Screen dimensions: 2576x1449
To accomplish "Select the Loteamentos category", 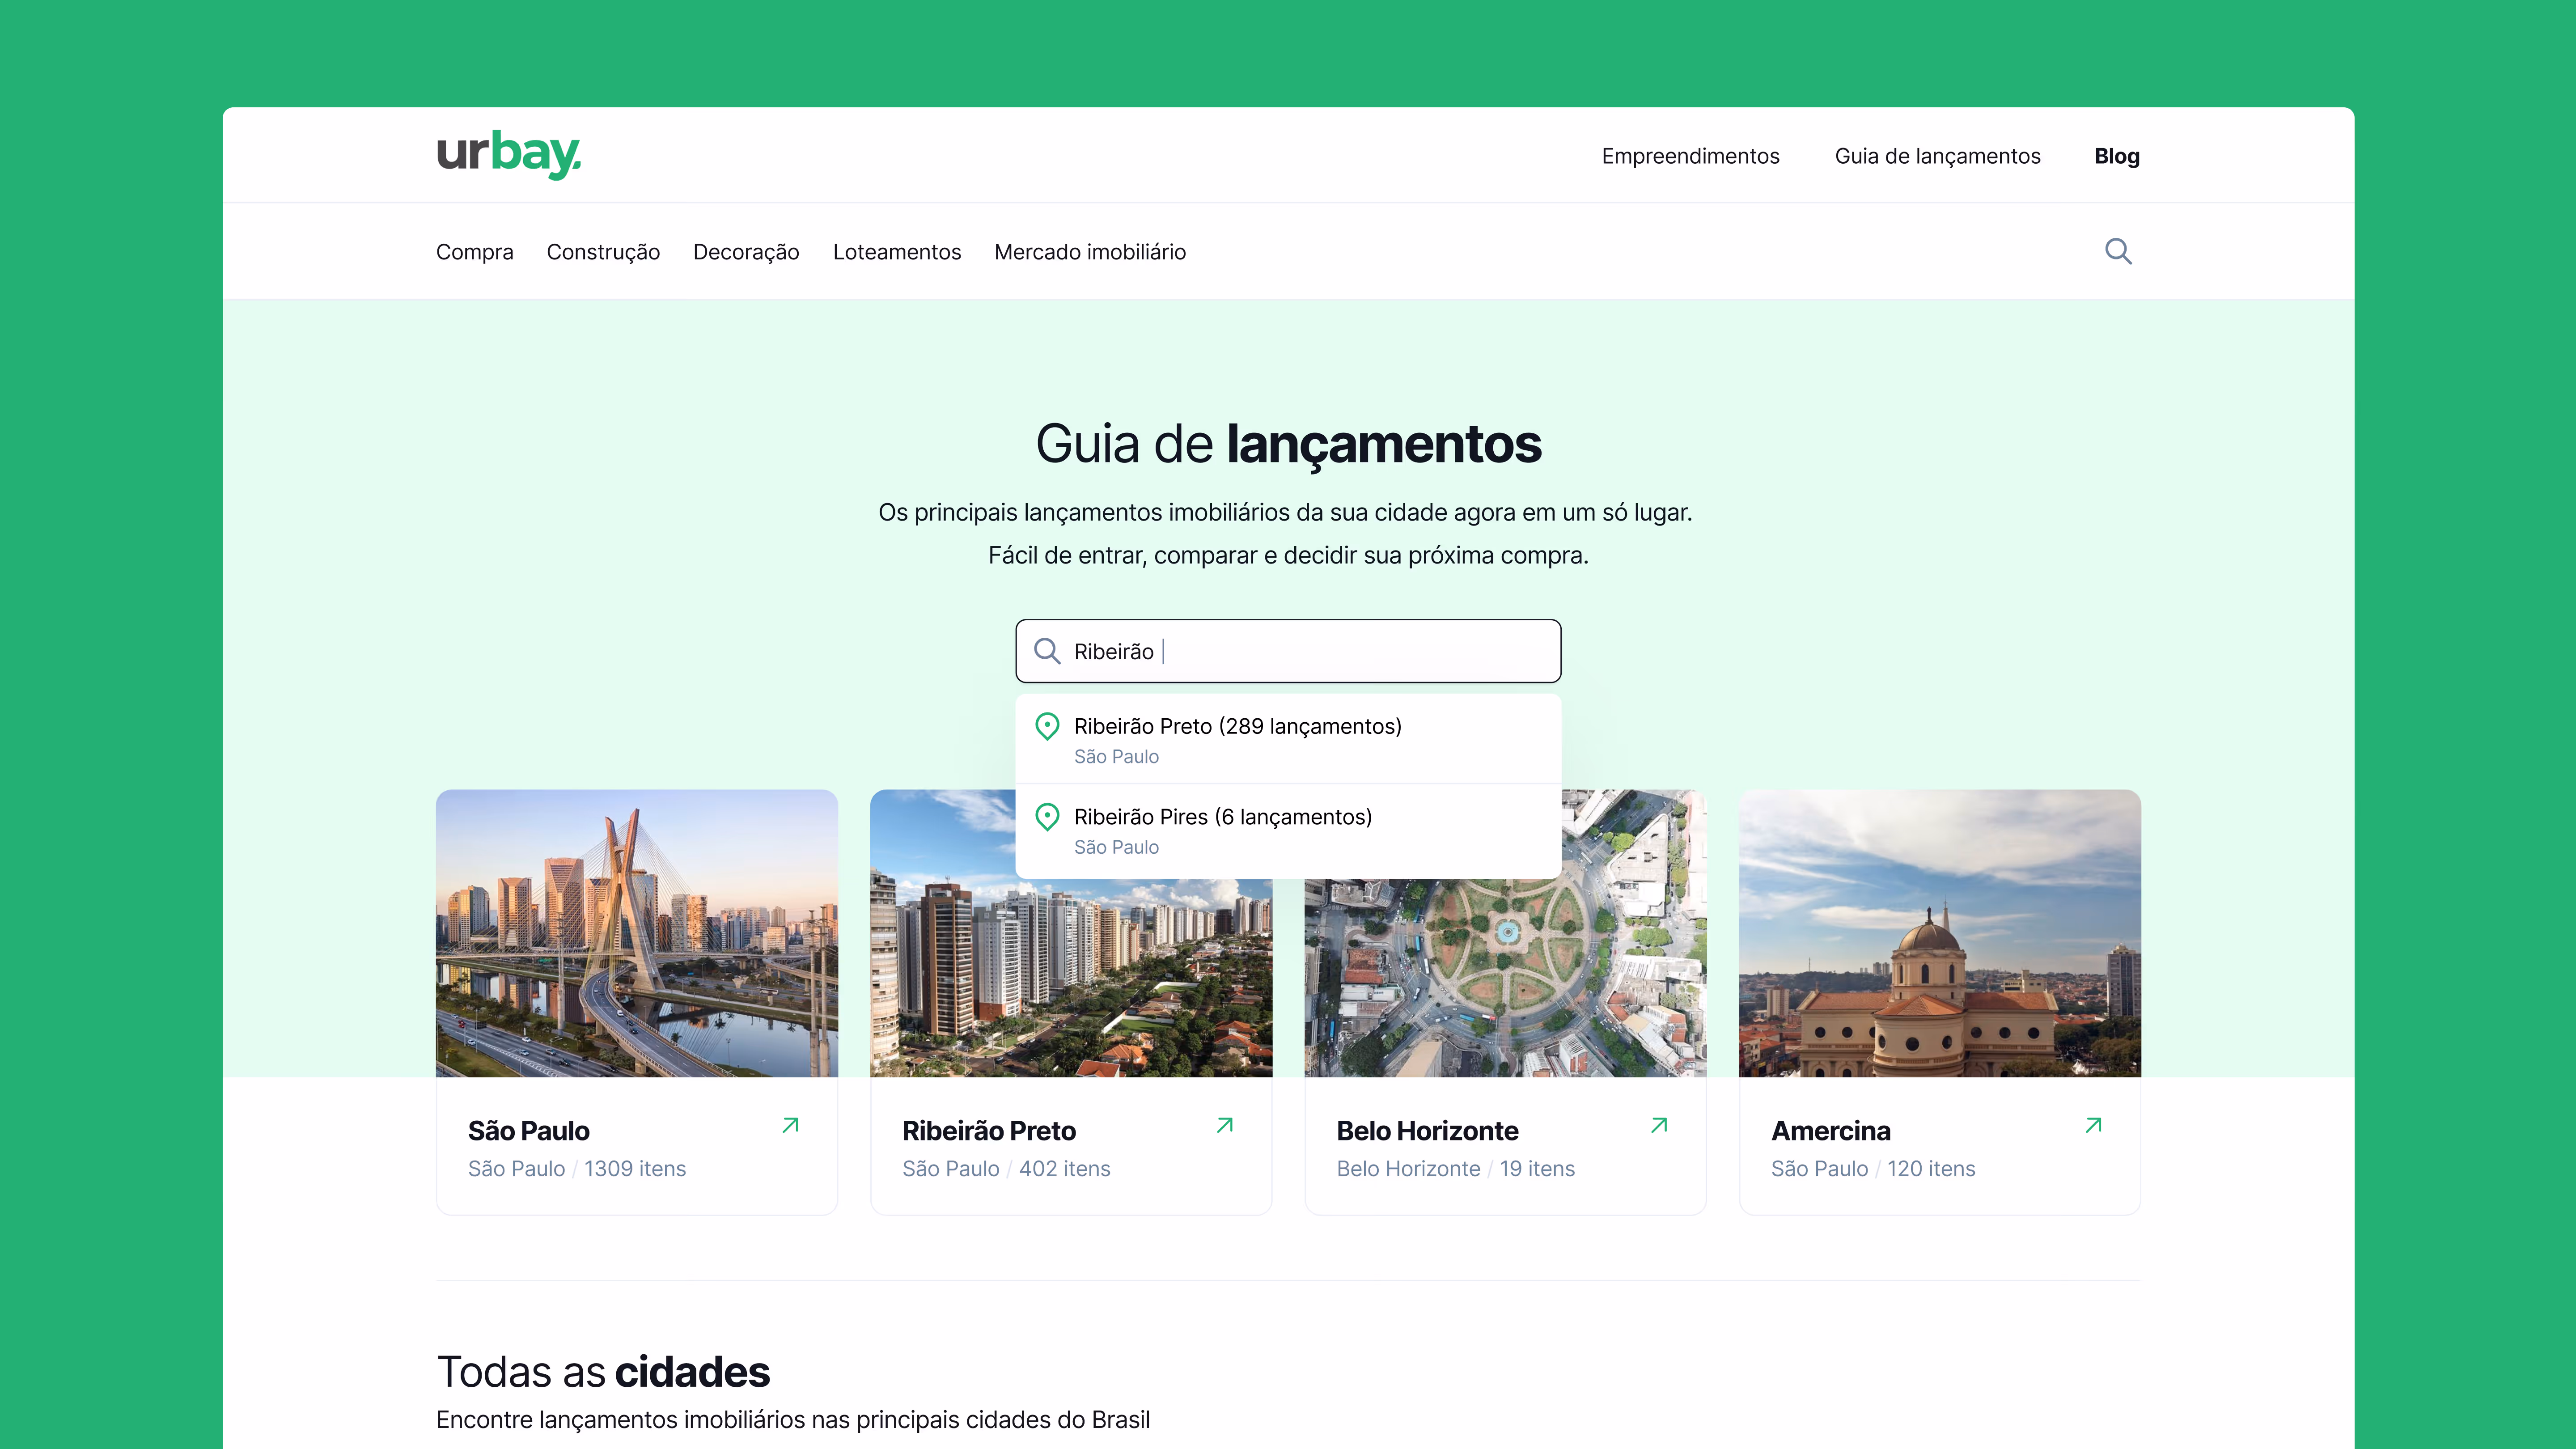I will point(897,252).
